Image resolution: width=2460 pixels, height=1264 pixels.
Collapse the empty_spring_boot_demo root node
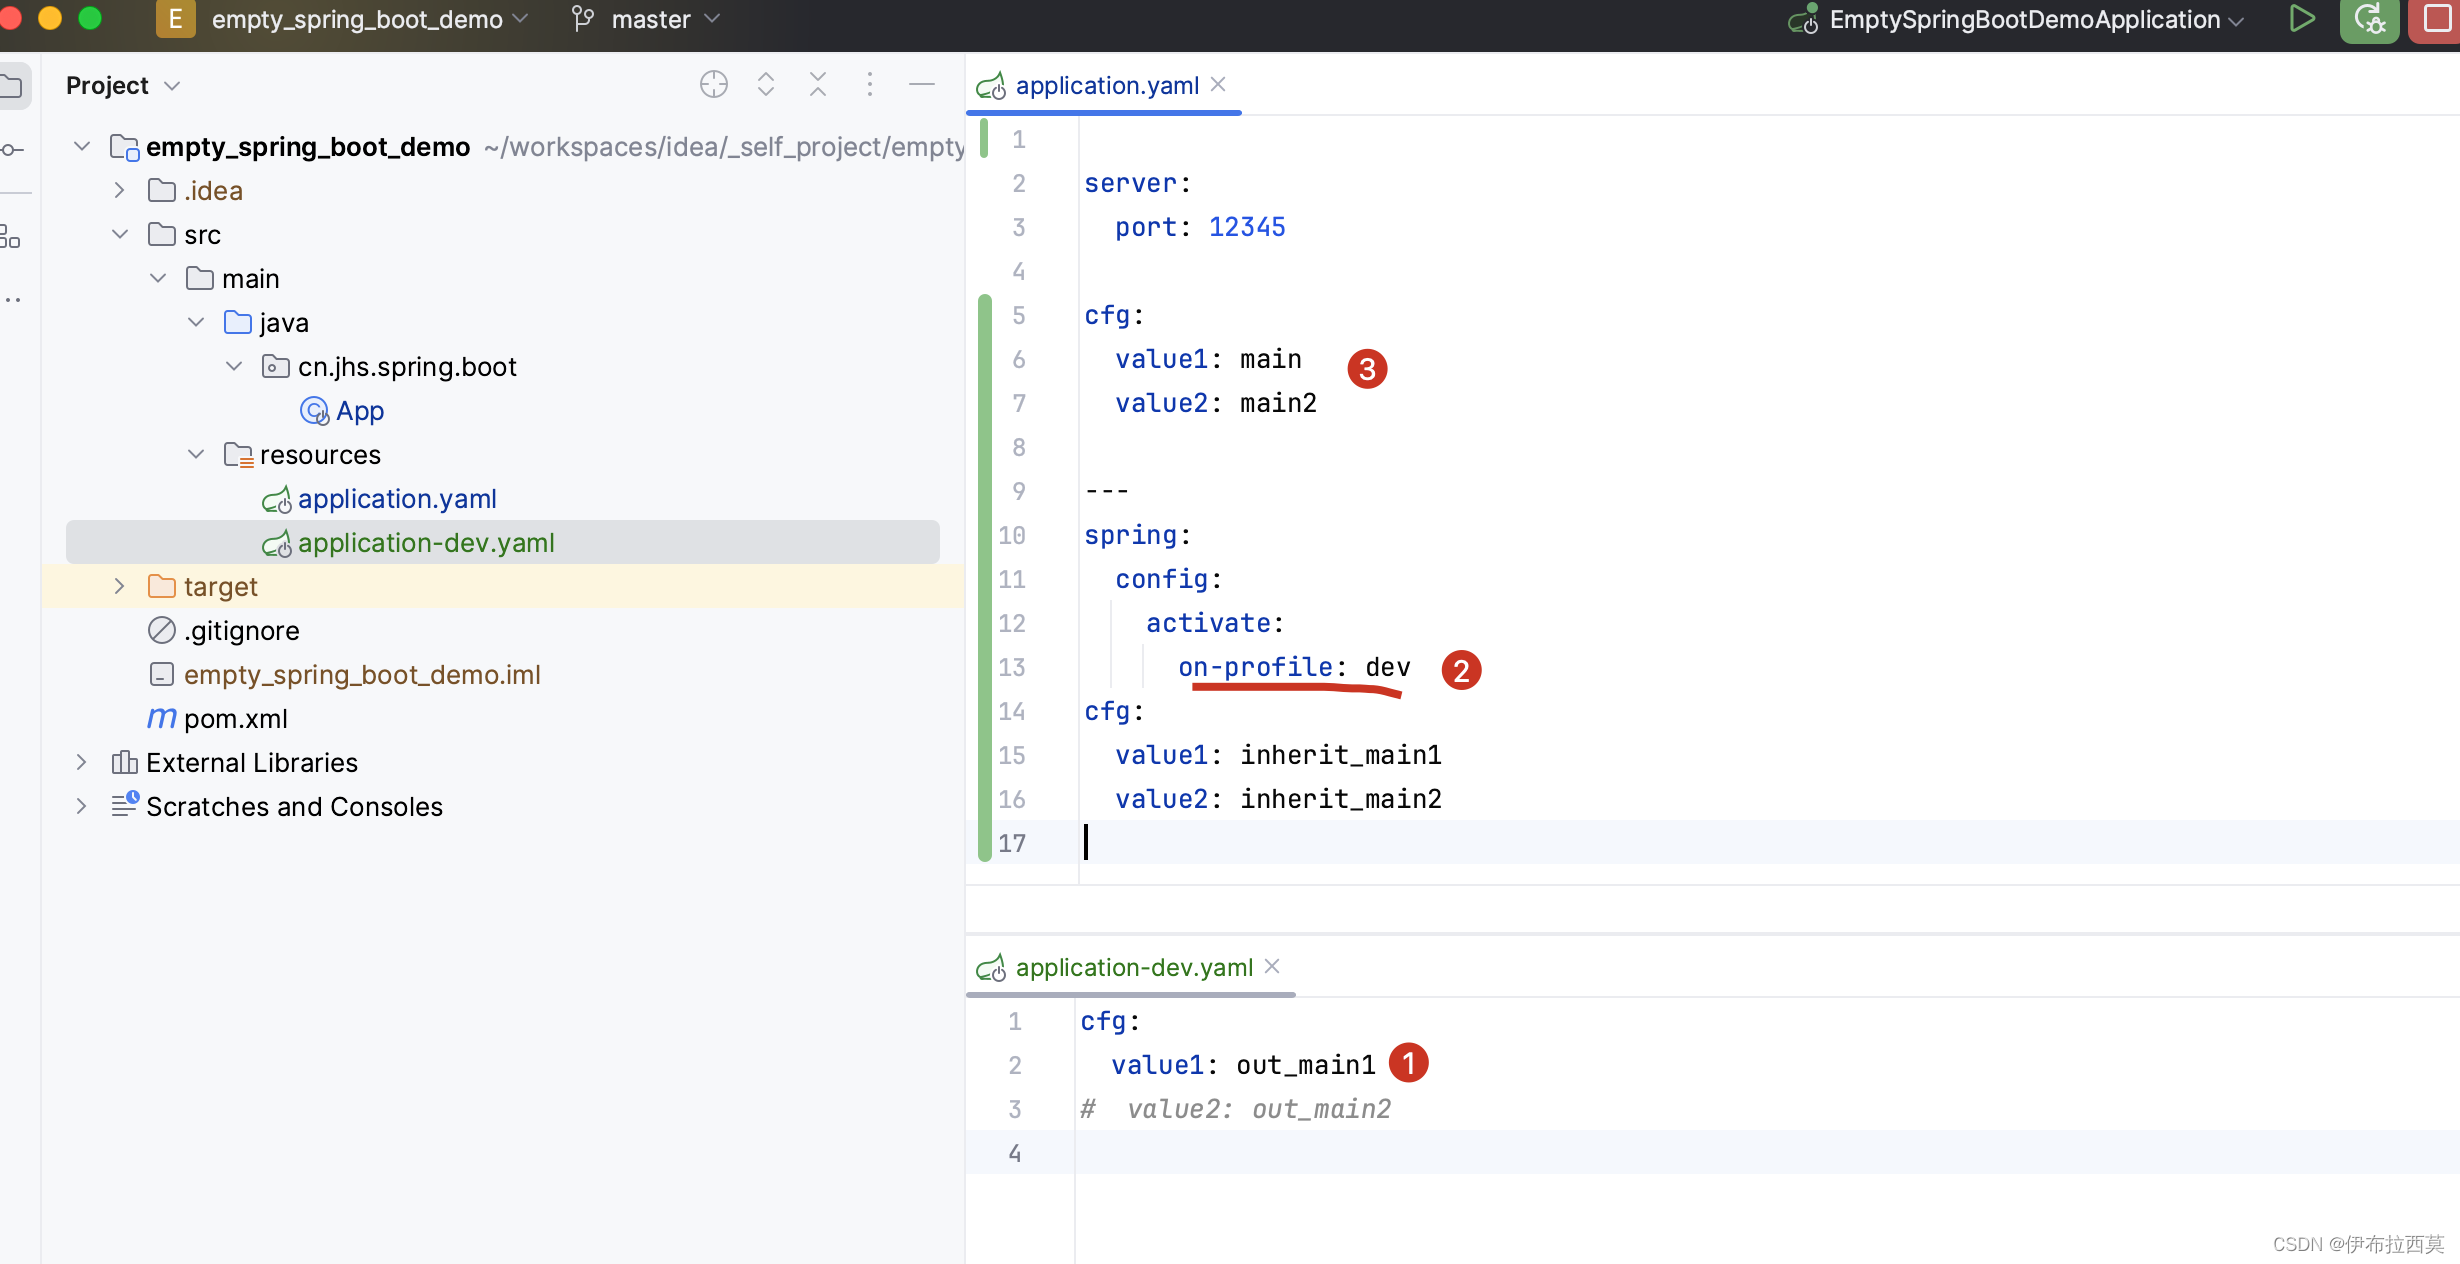point(82,147)
